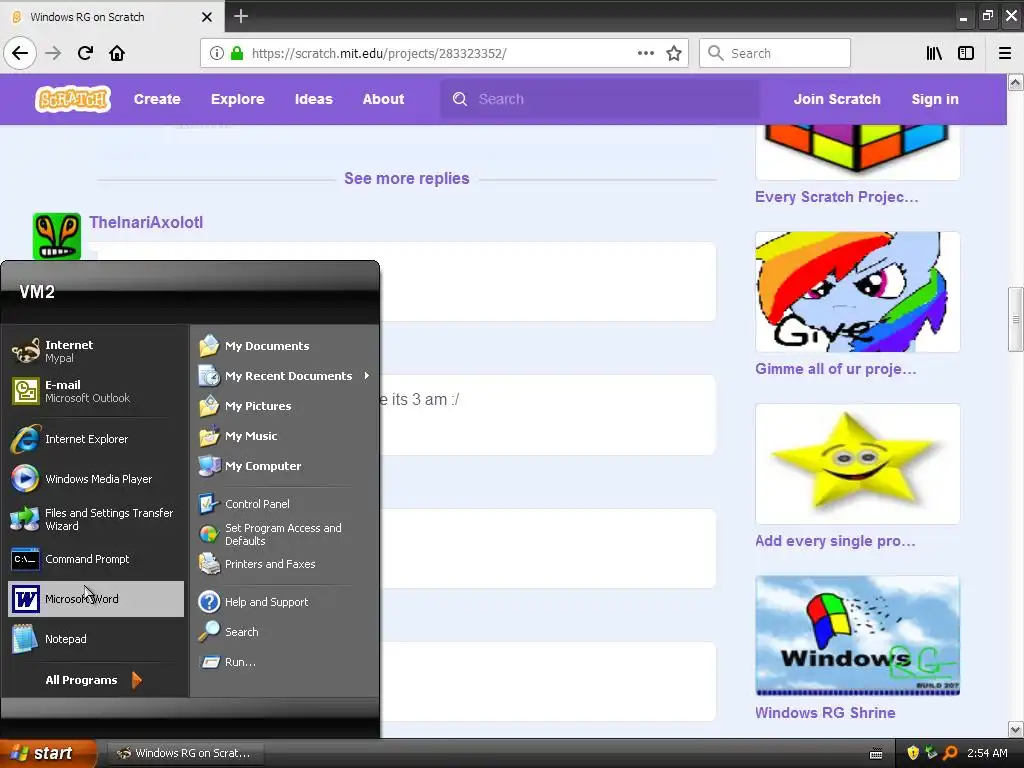Click page scrollbar up arrow
Screen dimensions: 1024x768
pos(1016,82)
